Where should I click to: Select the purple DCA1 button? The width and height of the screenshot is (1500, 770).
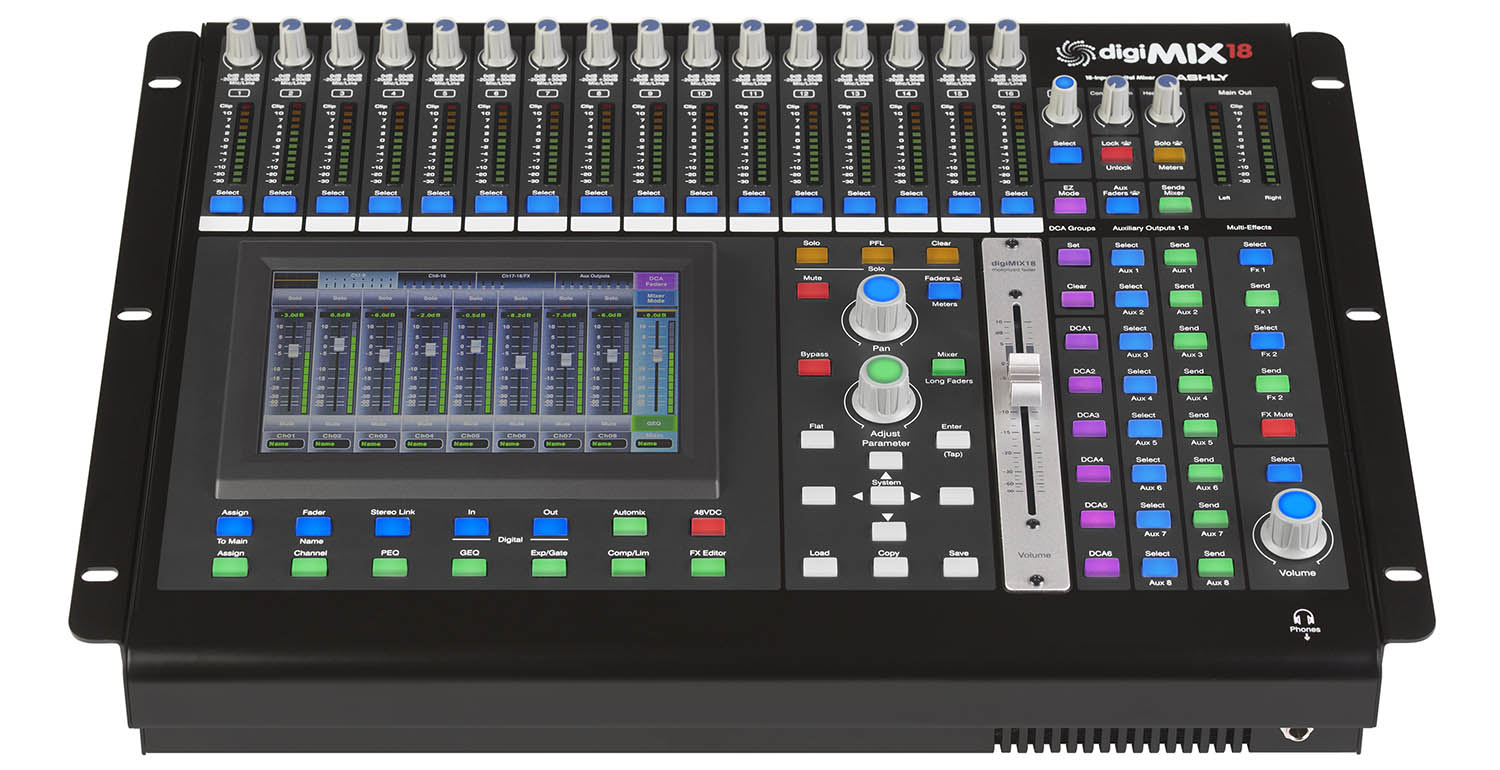[1082, 341]
